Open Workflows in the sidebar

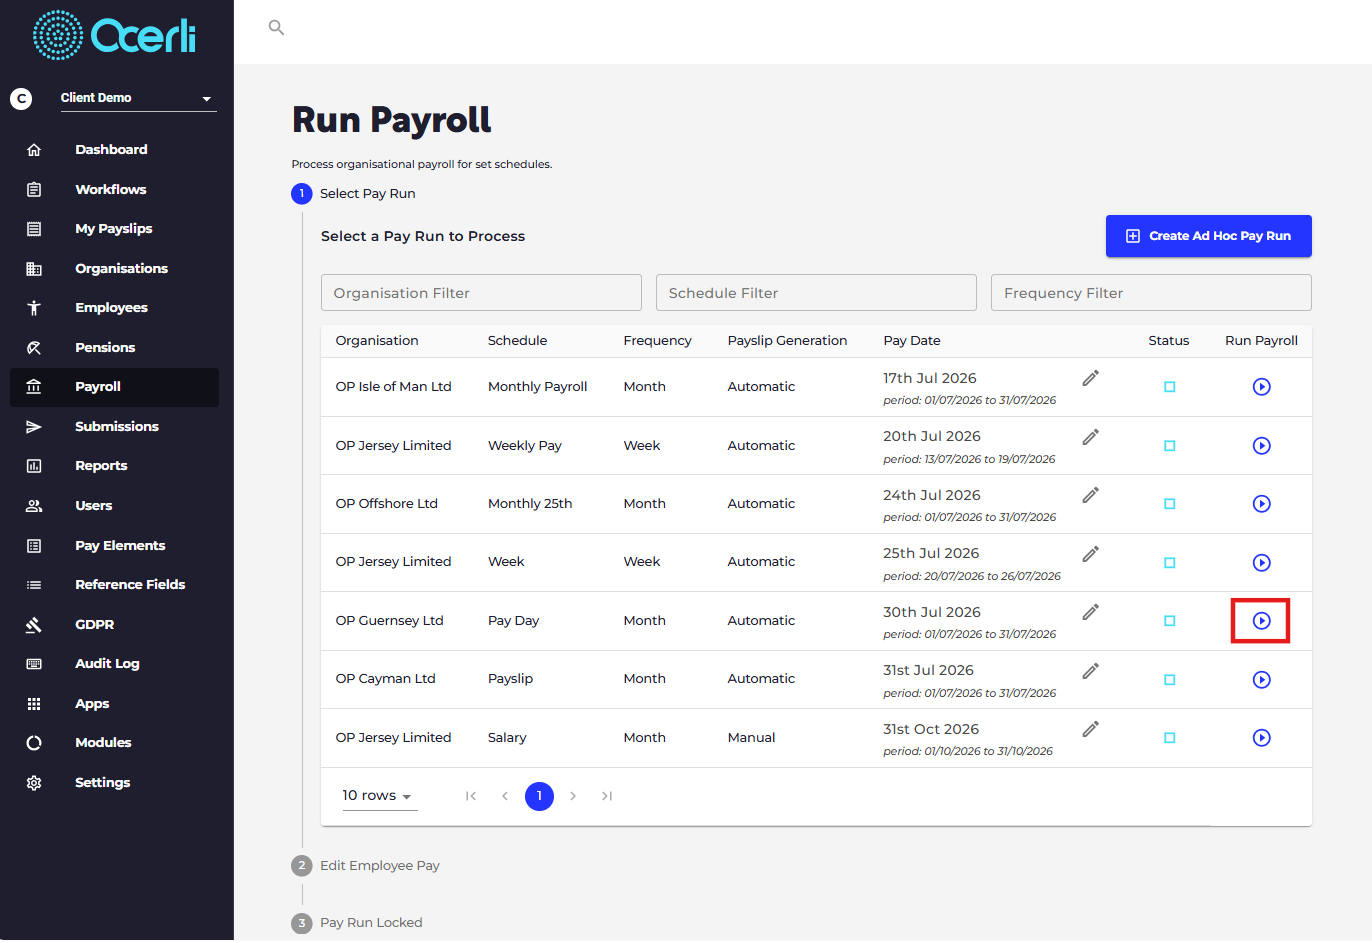tap(110, 190)
